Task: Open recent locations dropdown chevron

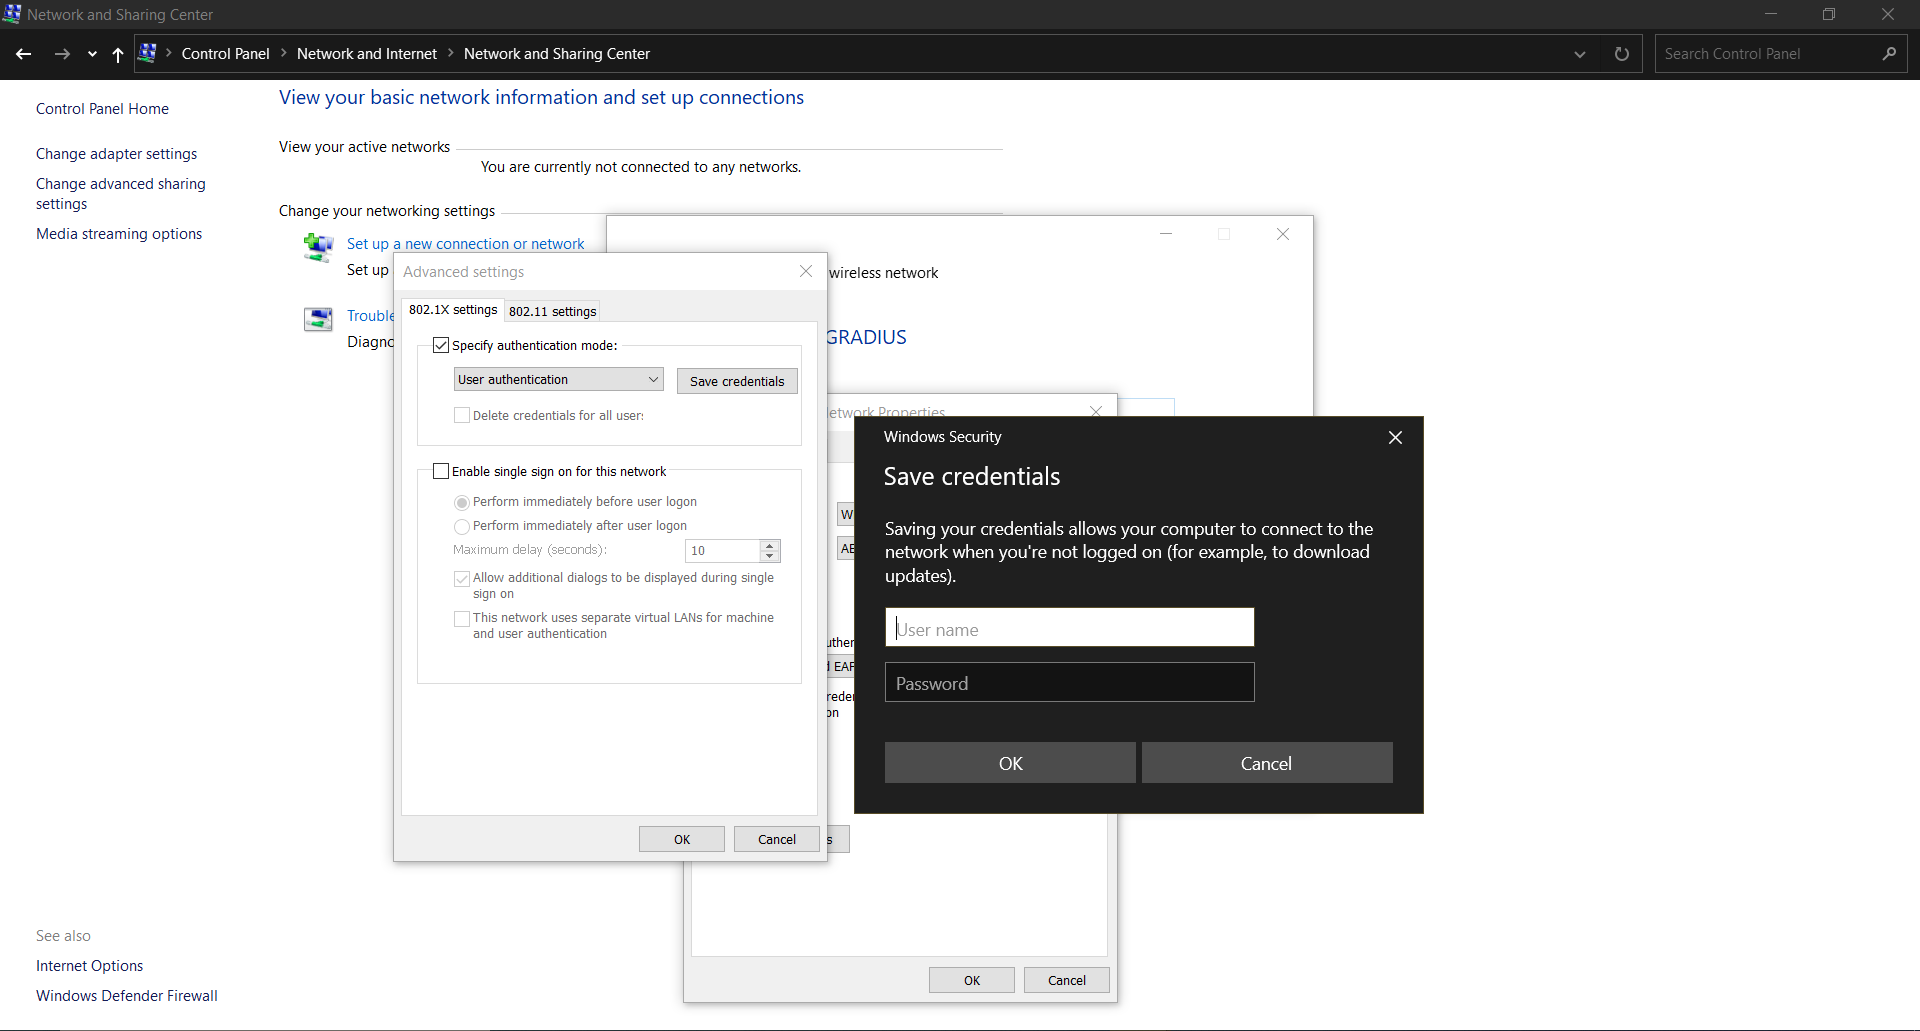Action: point(92,55)
